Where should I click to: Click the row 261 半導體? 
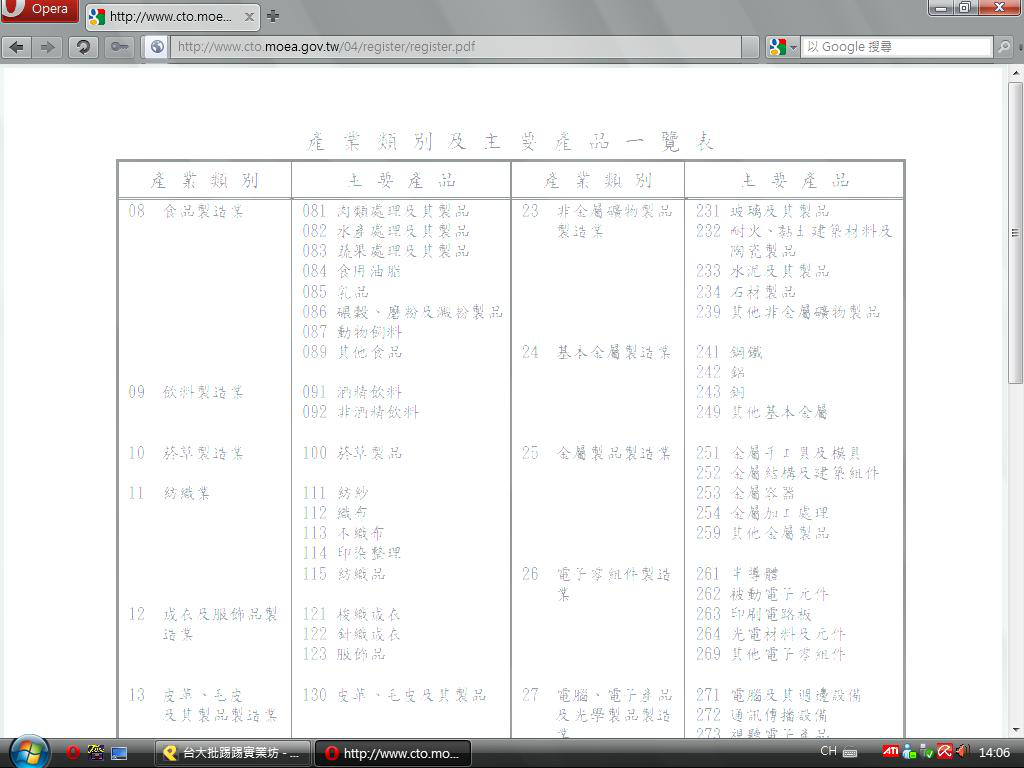click(737, 573)
